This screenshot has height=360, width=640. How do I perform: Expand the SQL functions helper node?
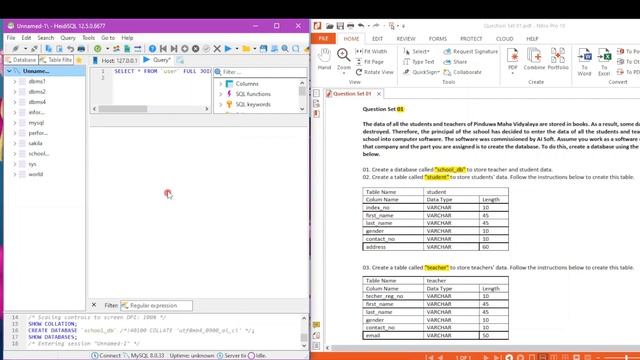coord(221,94)
